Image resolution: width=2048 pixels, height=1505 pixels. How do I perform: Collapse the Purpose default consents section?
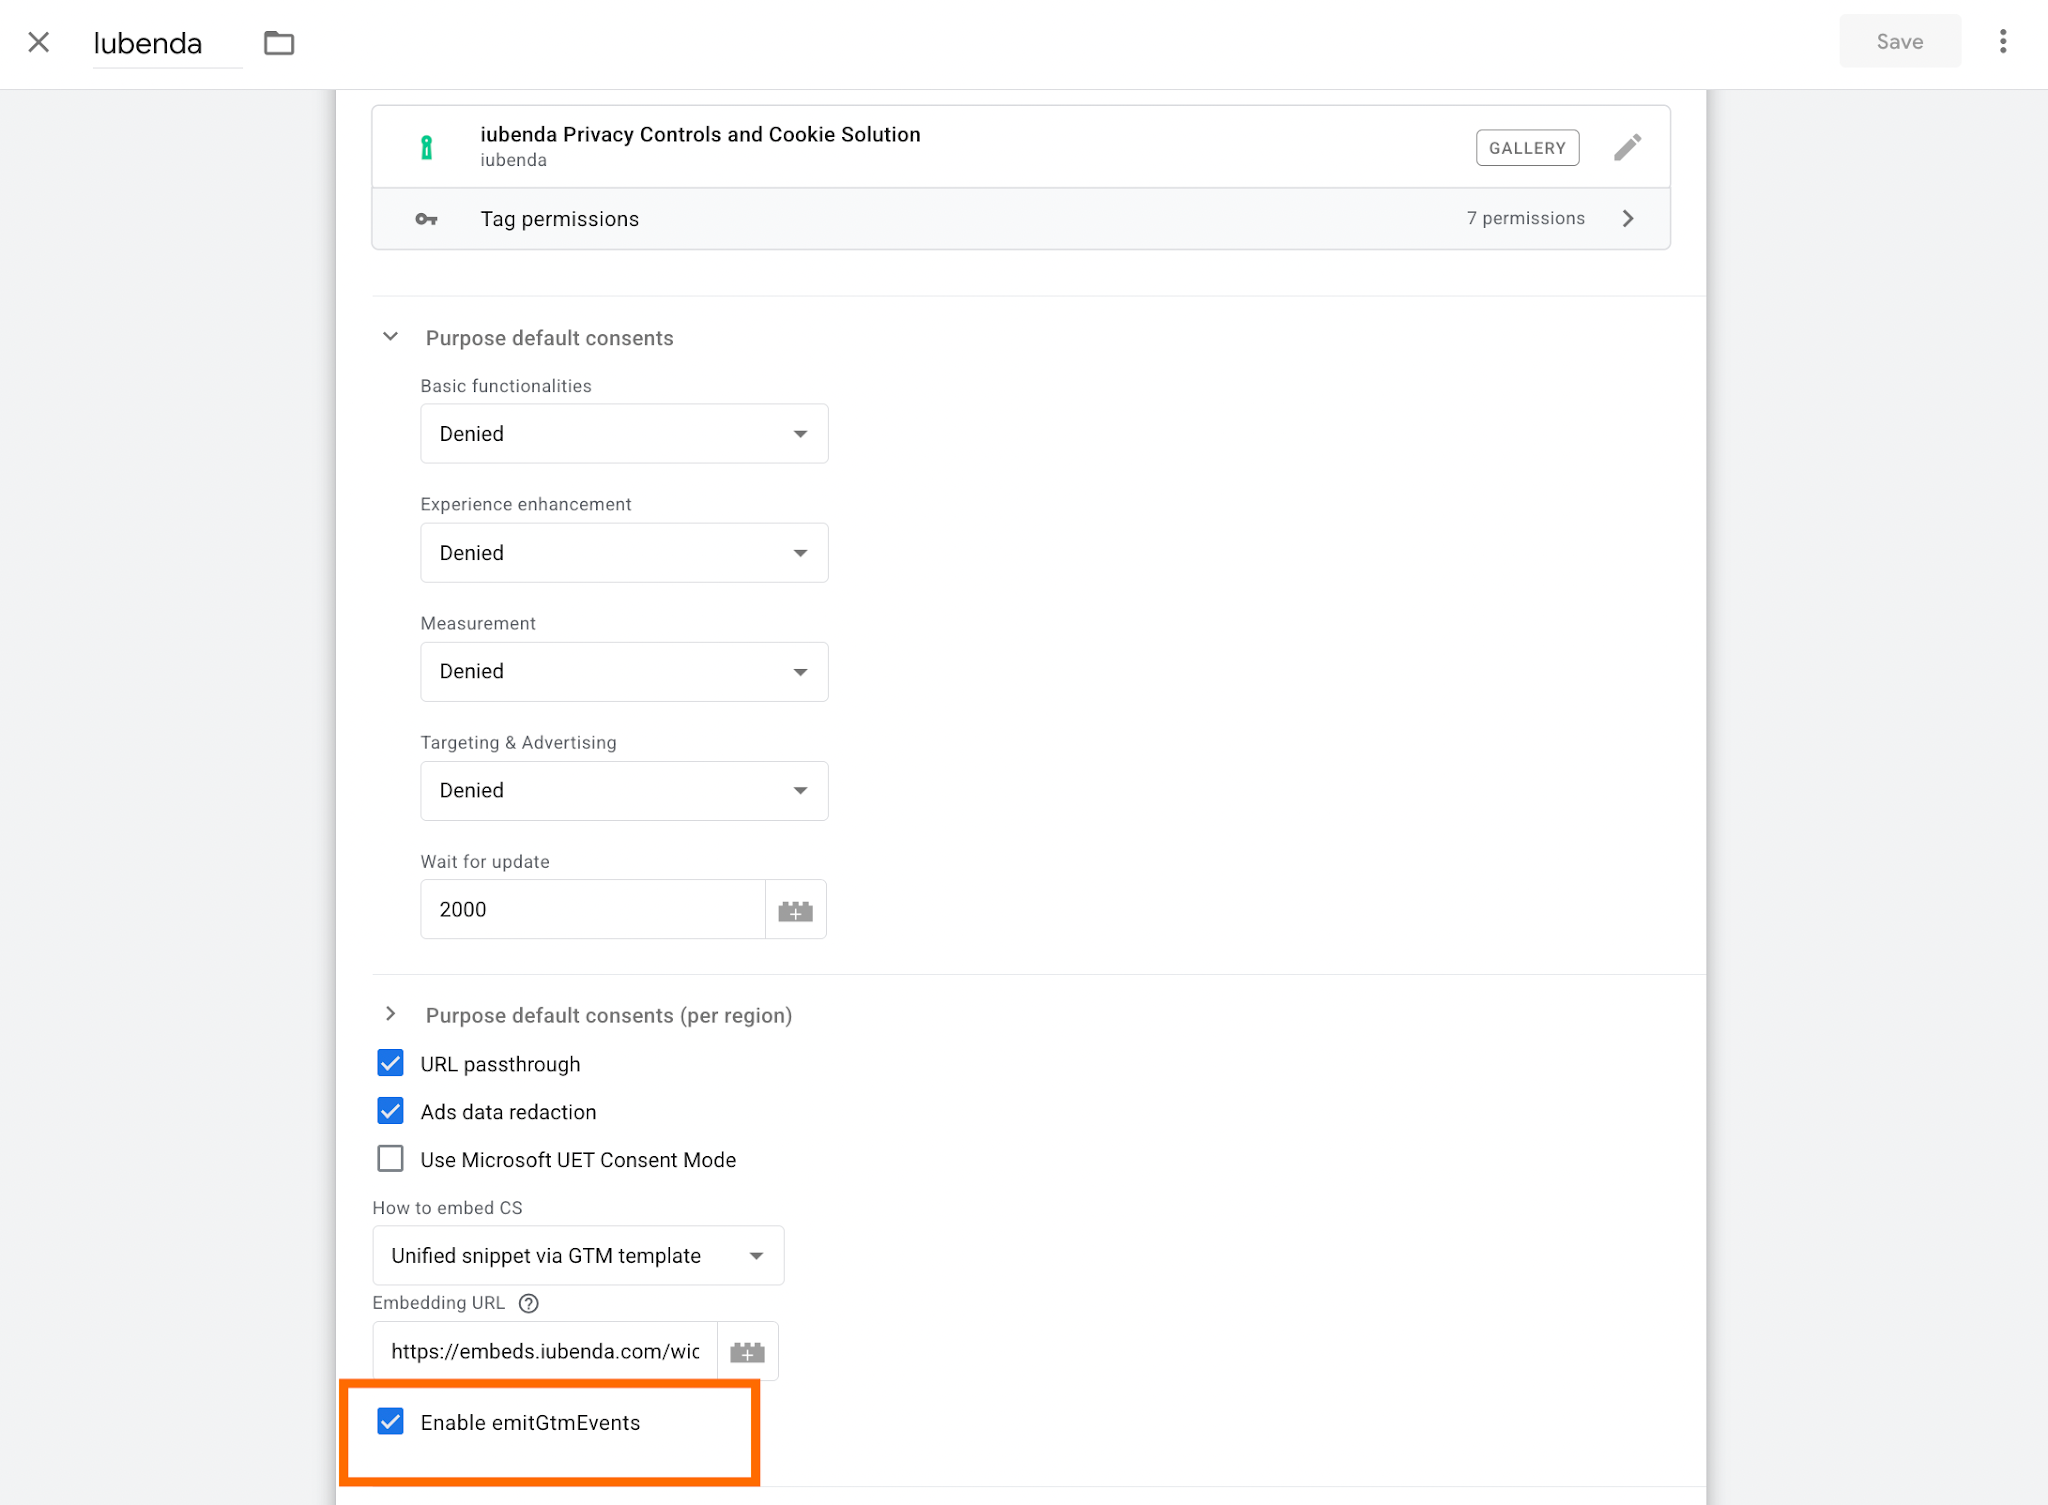click(x=391, y=337)
